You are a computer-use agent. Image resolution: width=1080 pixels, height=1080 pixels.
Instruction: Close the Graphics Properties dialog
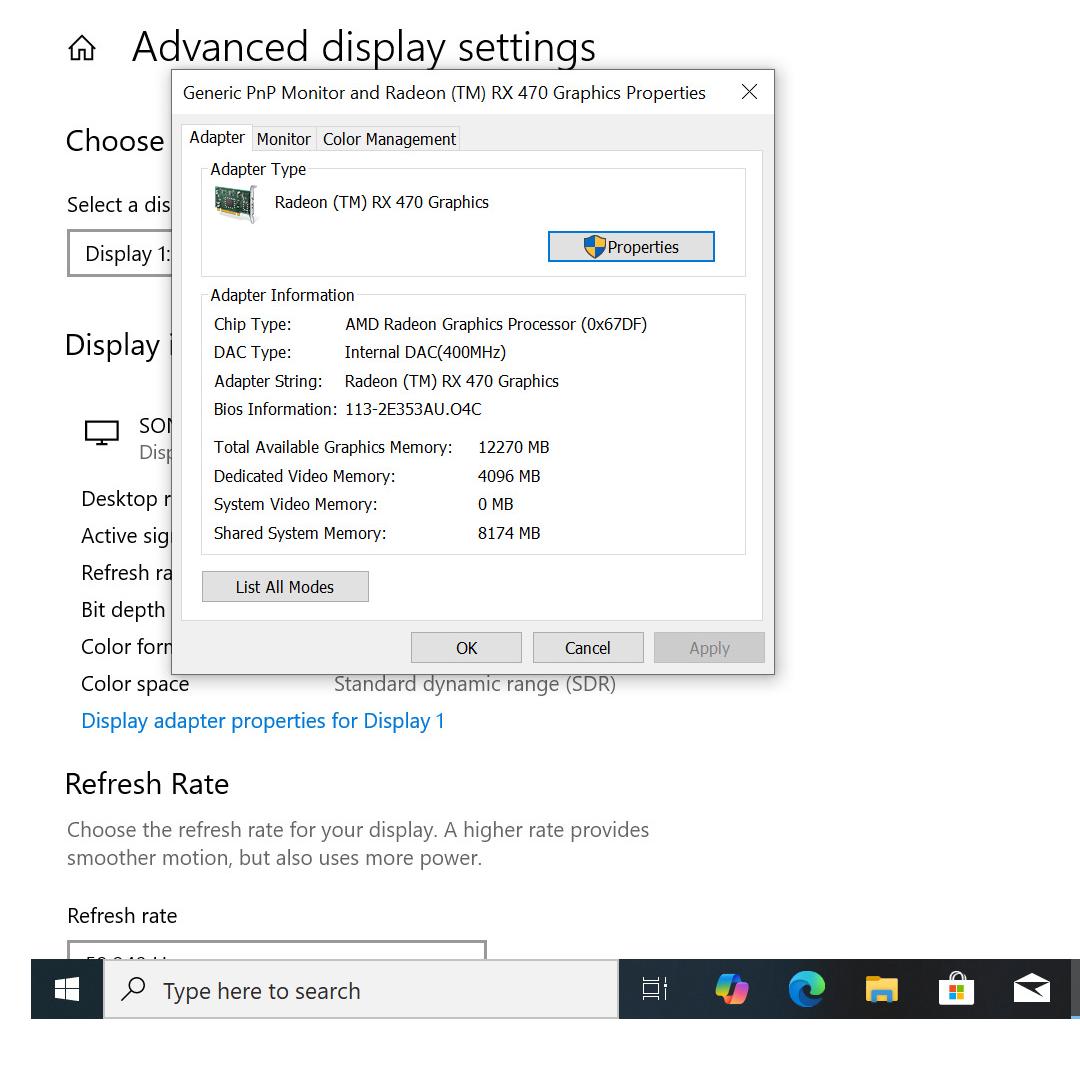coord(749,93)
